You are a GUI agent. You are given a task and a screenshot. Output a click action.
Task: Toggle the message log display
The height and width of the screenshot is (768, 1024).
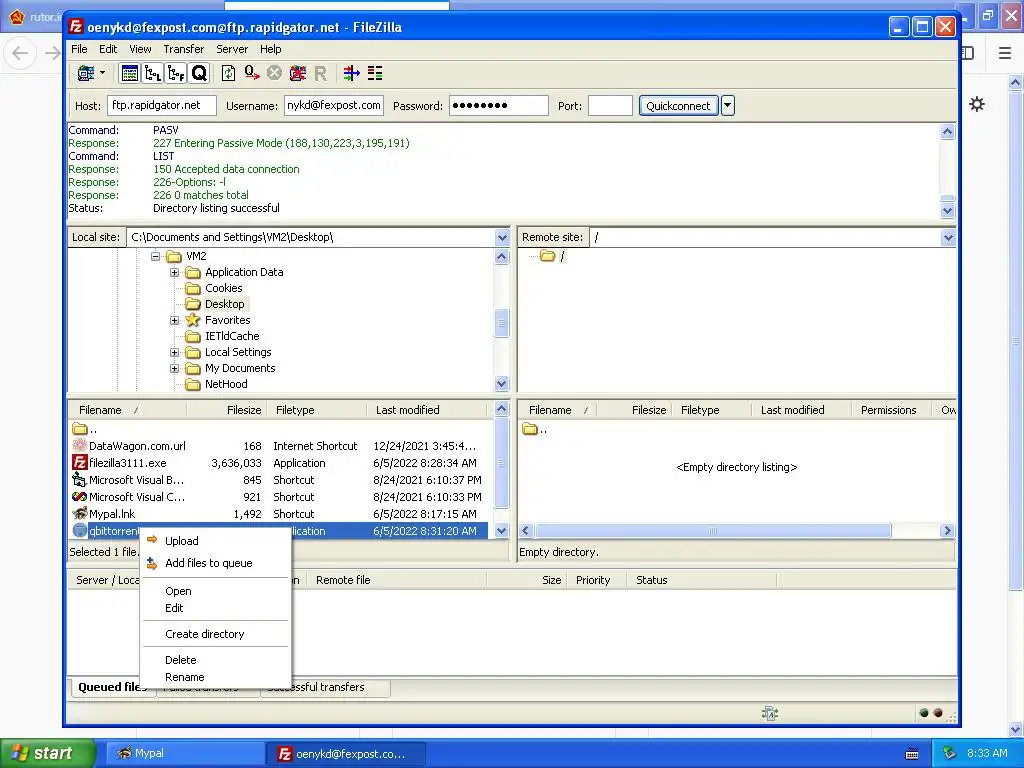tap(130, 73)
